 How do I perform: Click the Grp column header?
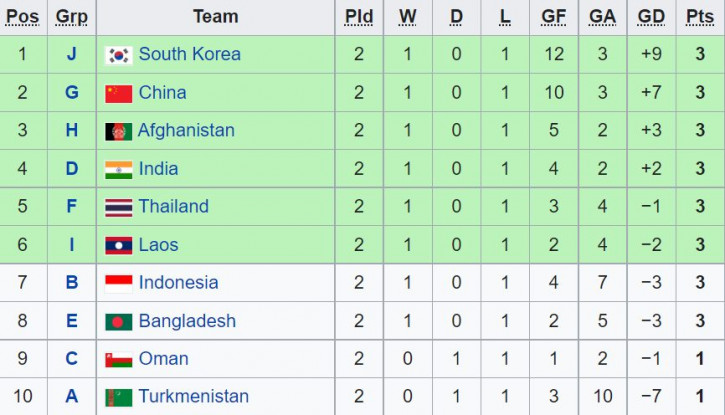pos(72,16)
